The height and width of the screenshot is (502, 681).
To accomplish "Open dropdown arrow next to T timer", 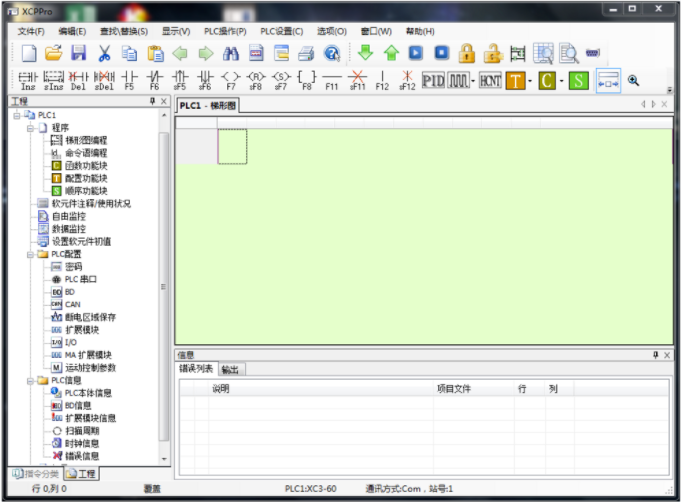I will (530, 80).
